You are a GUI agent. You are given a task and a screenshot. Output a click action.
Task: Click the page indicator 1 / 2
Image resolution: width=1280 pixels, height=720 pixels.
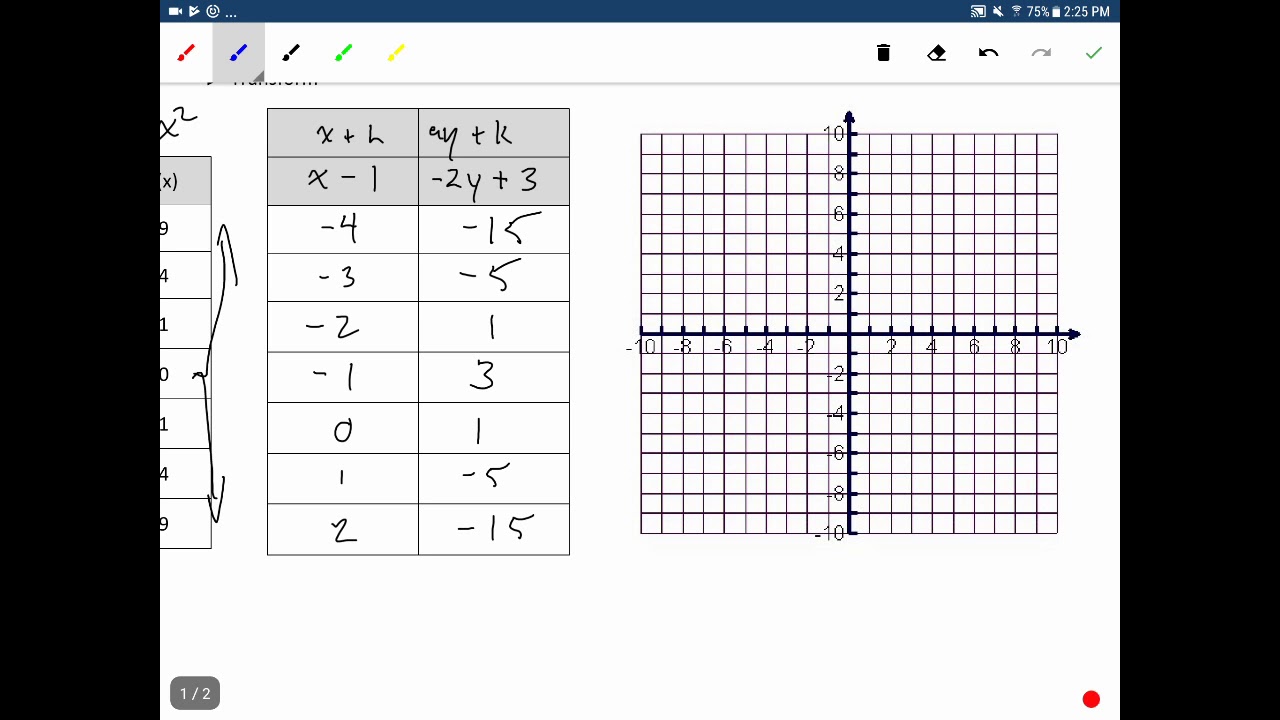tap(195, 693)
